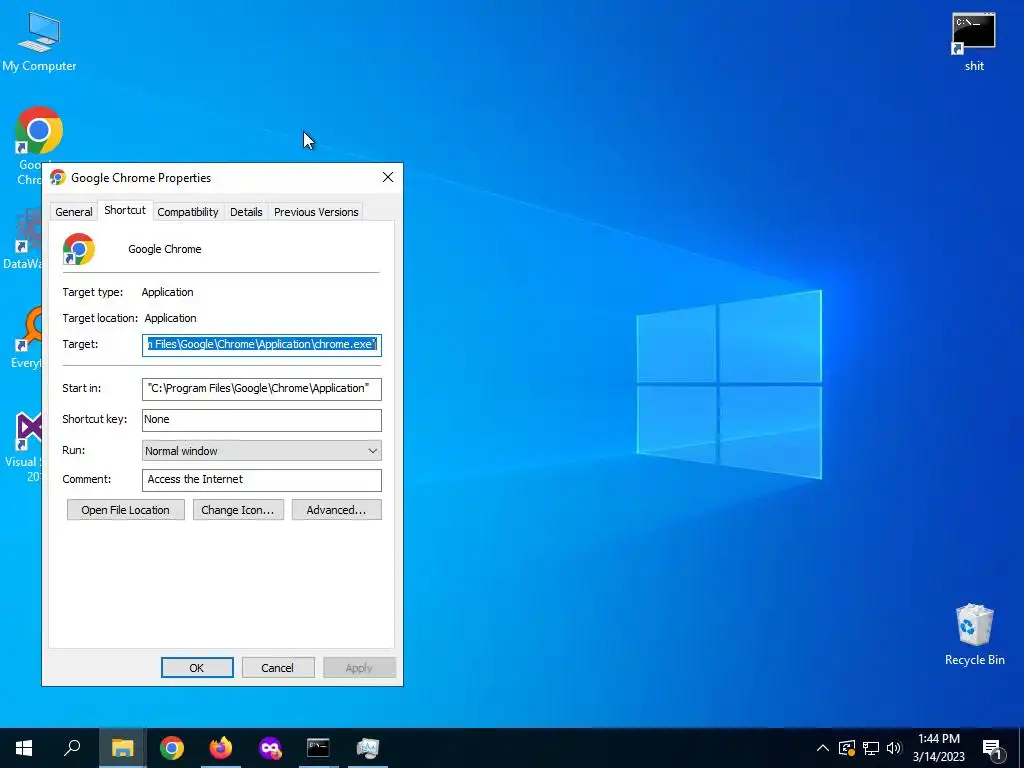Image resolution: width=1024 pixels, height=768 pixels.
Task: Confirm with the OK button
Action: [197, 667]
